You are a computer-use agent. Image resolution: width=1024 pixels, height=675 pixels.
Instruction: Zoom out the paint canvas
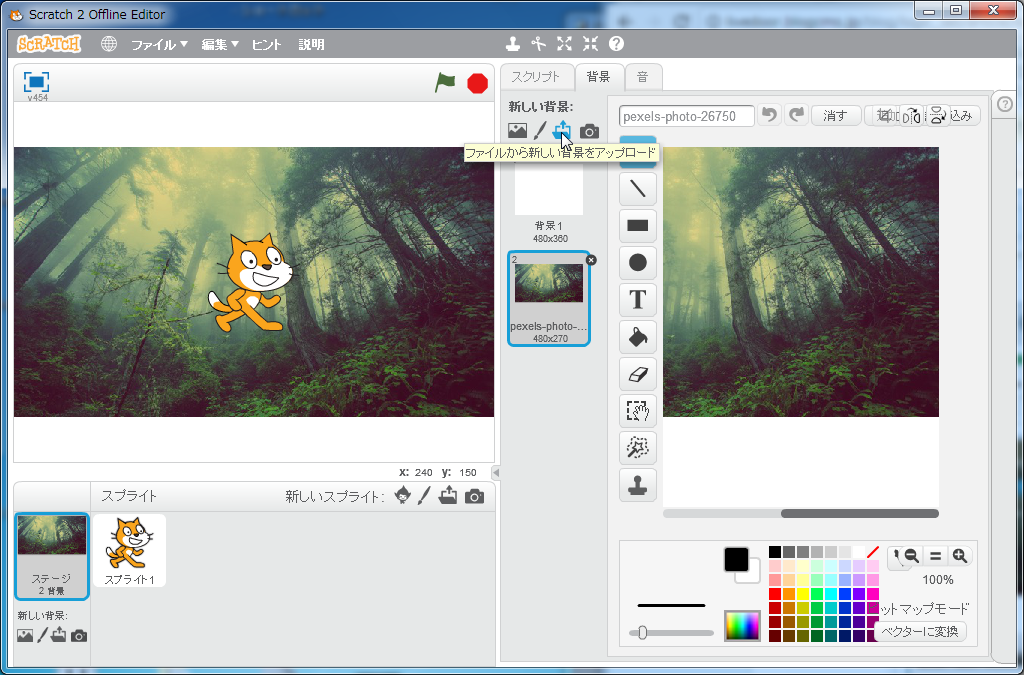912,556
